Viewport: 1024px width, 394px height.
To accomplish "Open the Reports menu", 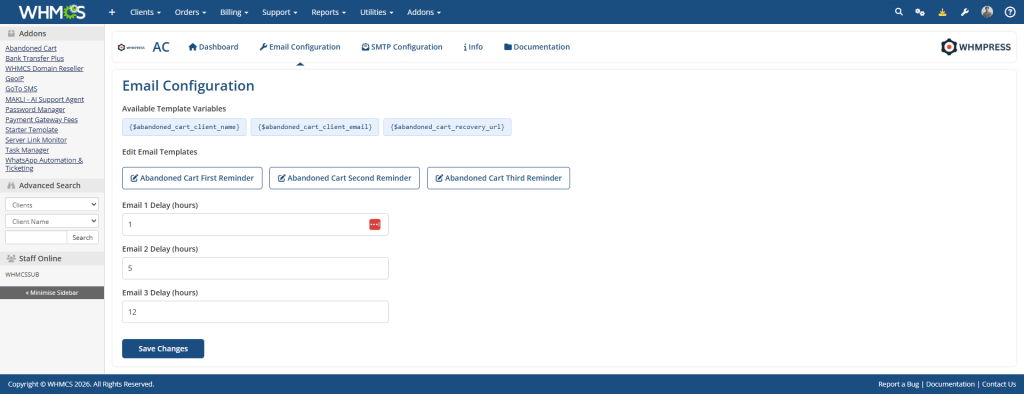I will coord(328,12).
